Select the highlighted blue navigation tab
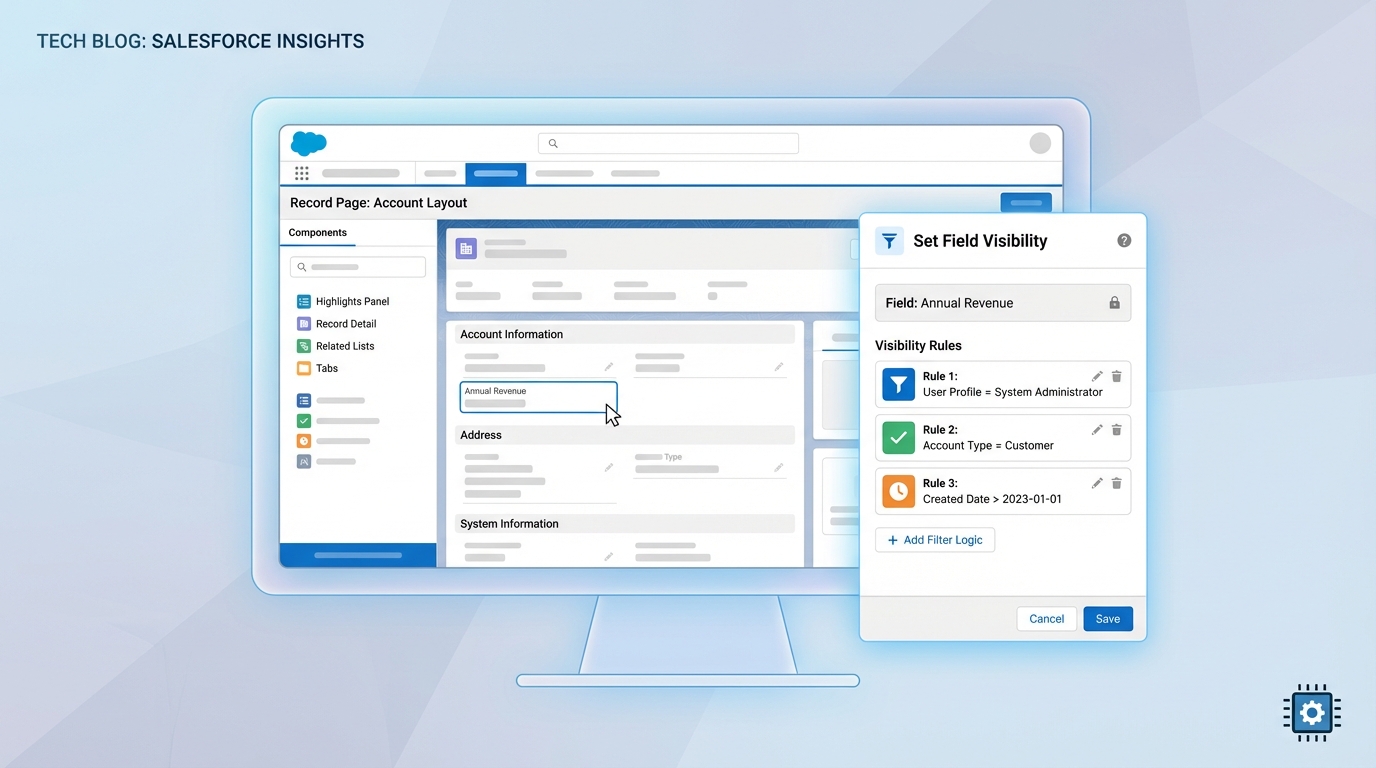 tap(495, 173)
